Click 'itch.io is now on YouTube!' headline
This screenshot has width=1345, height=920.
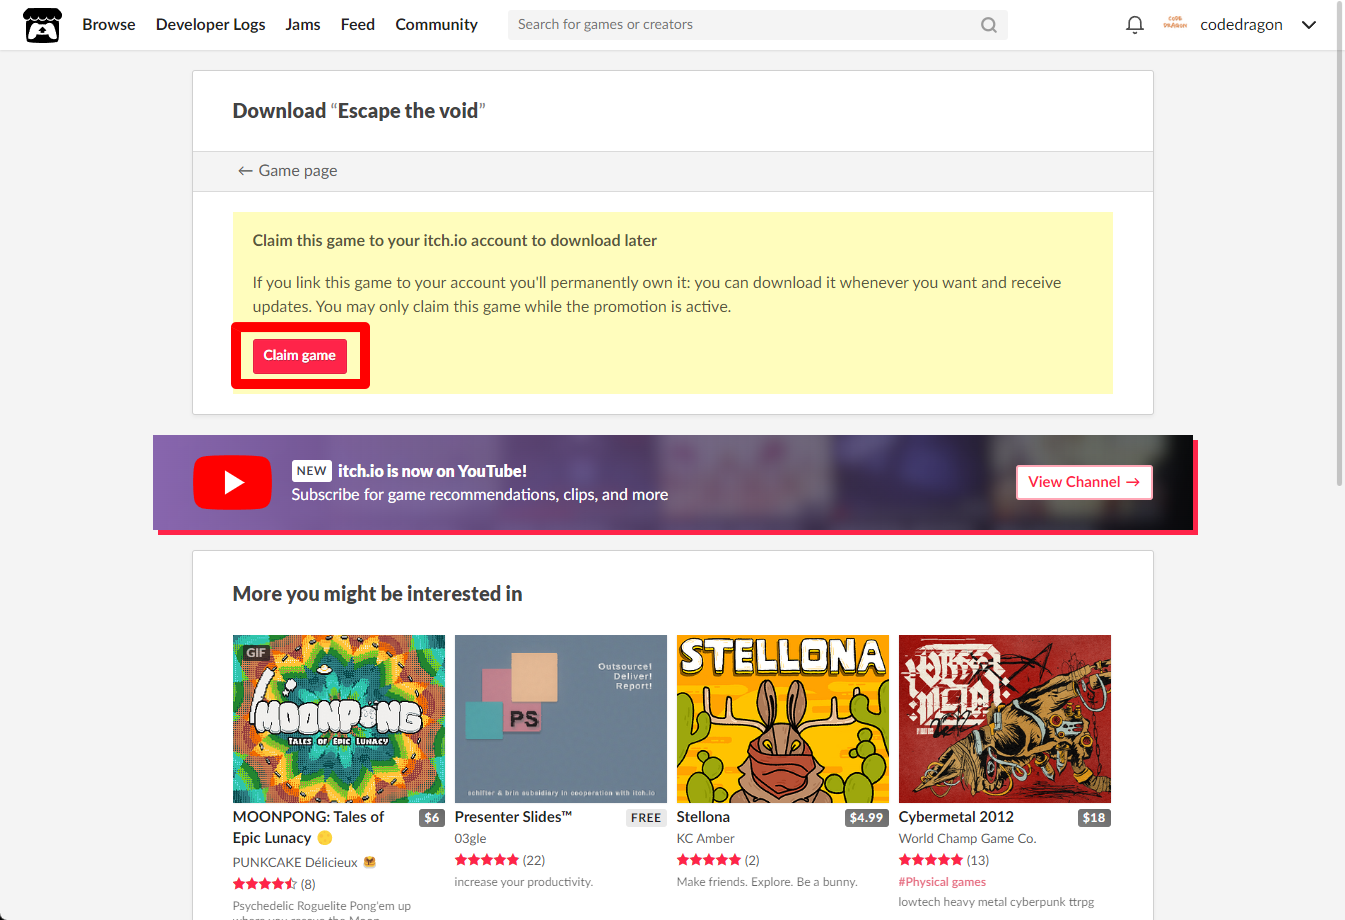click(x=432, y=471)
